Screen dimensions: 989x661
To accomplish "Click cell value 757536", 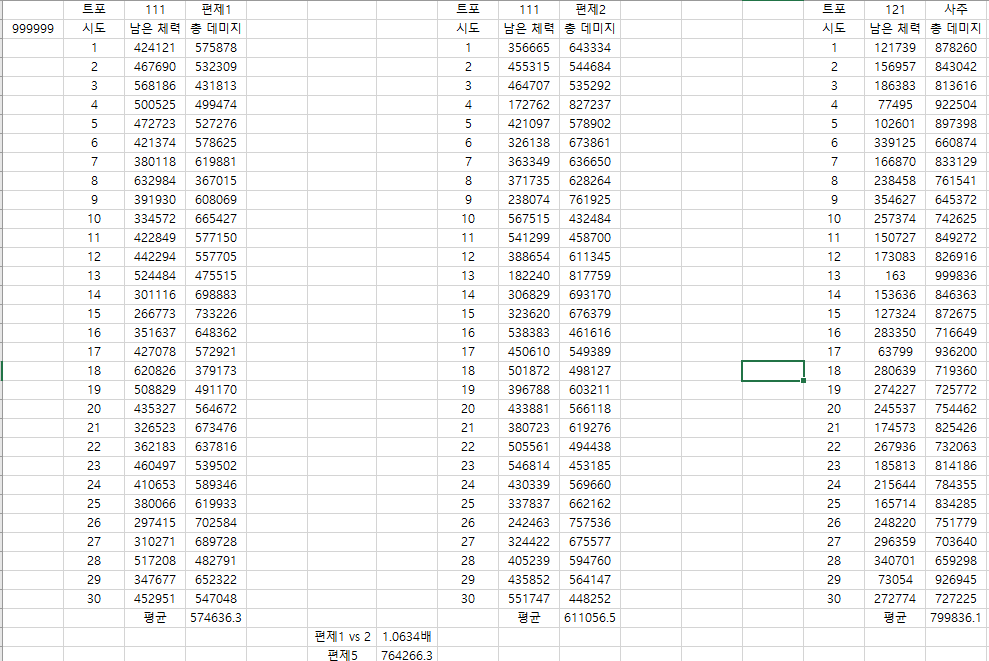I will tap(590, 522).
